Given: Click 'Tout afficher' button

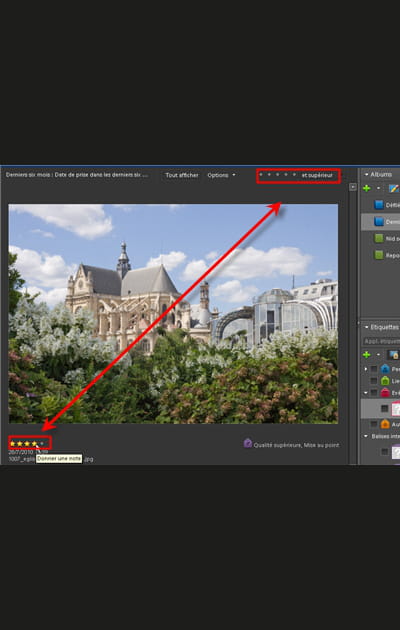Looking at the screenshot, I should (x=182, y=175).
